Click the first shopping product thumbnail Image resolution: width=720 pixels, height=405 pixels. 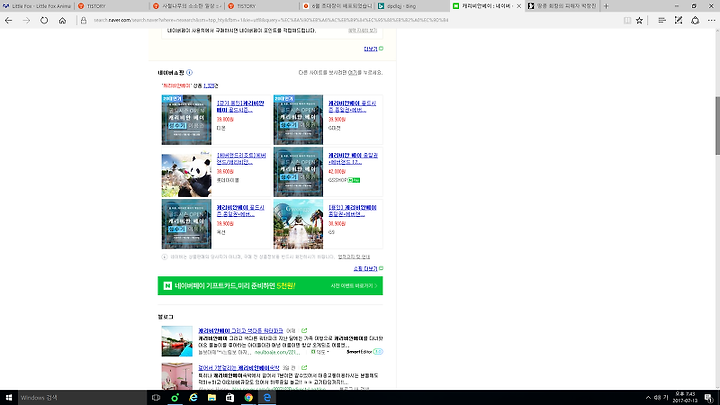(186, 120)
